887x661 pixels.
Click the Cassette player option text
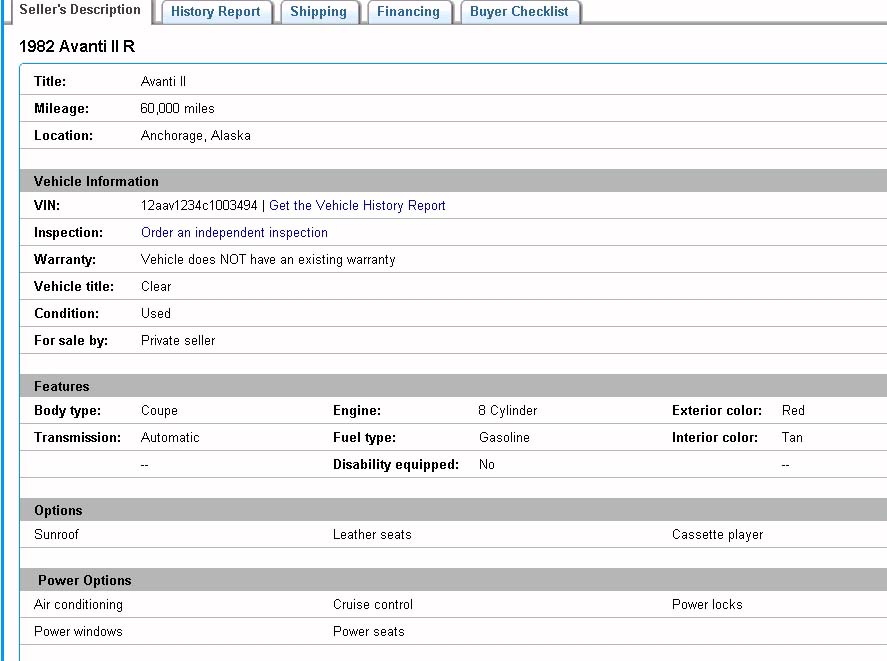click(x=717, y=535)
